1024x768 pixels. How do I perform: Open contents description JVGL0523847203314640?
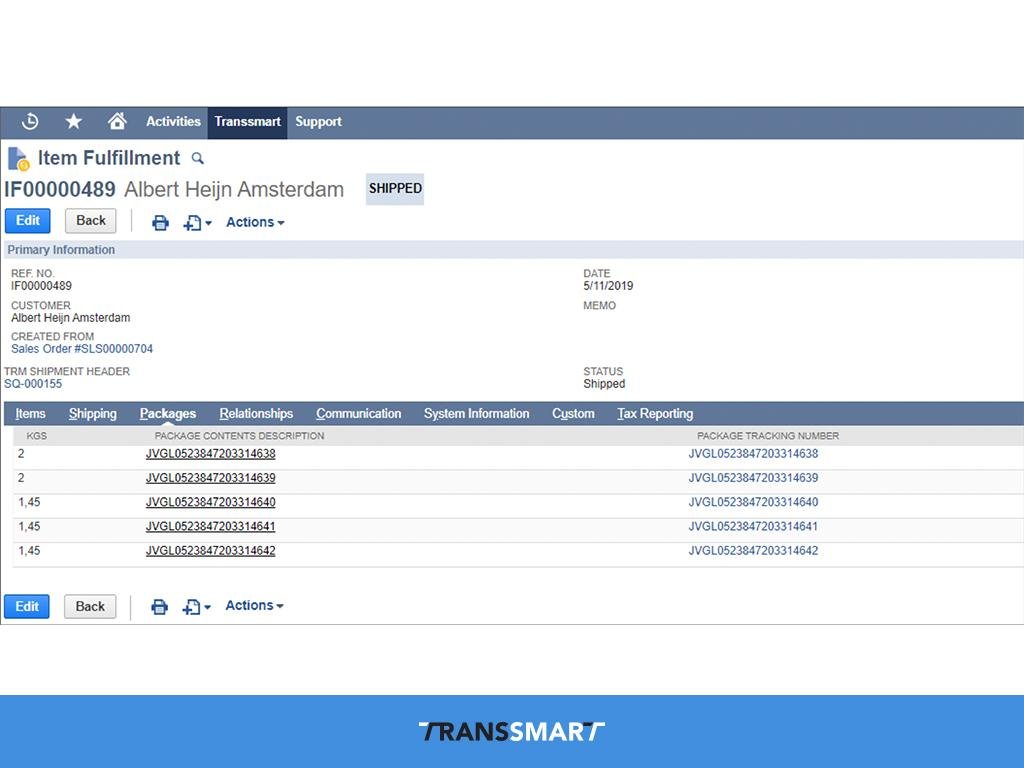tap(210, 502)
